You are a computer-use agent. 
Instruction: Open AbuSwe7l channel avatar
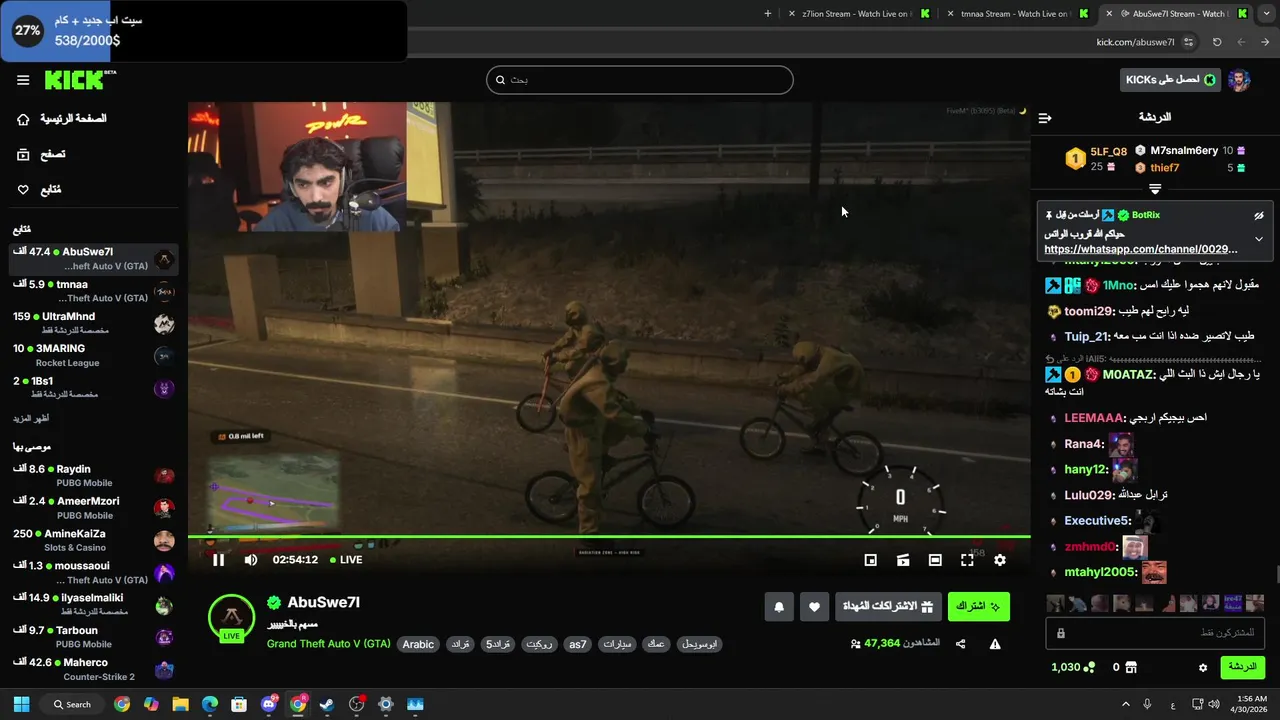pos(231,617)
